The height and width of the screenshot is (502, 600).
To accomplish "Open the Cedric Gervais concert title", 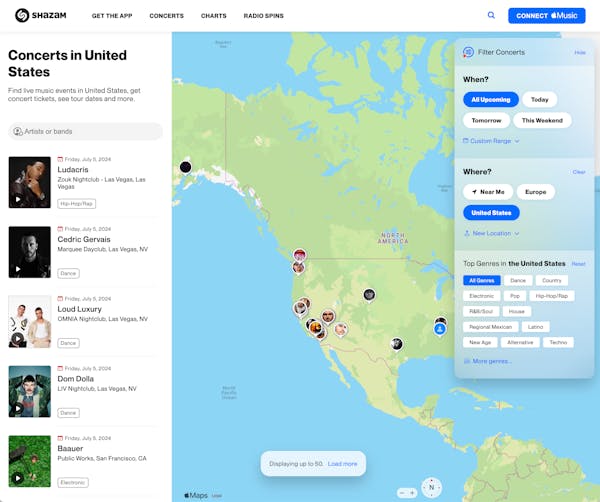I will point(84,239).
